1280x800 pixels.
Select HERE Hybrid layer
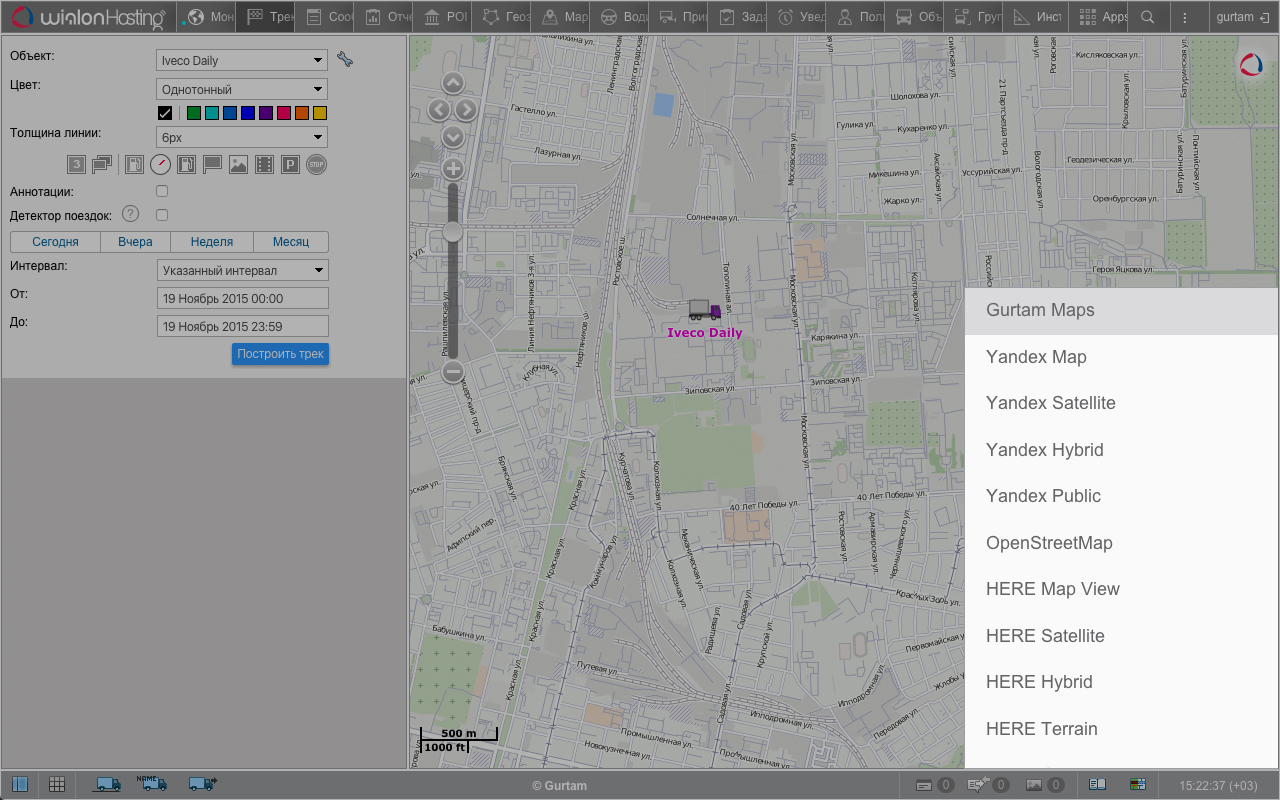point(1121,682)
